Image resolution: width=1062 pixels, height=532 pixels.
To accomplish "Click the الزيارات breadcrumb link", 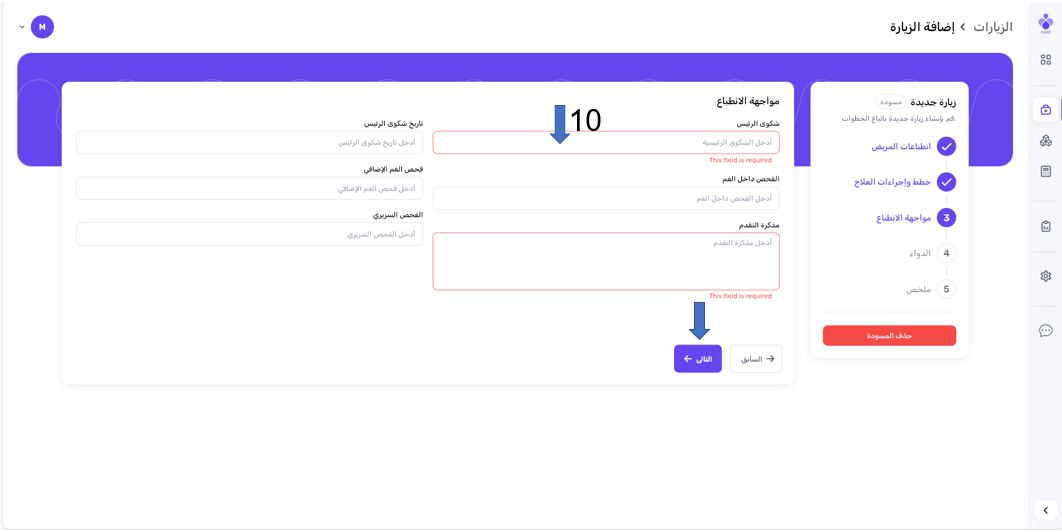I will tap(993, 27).
